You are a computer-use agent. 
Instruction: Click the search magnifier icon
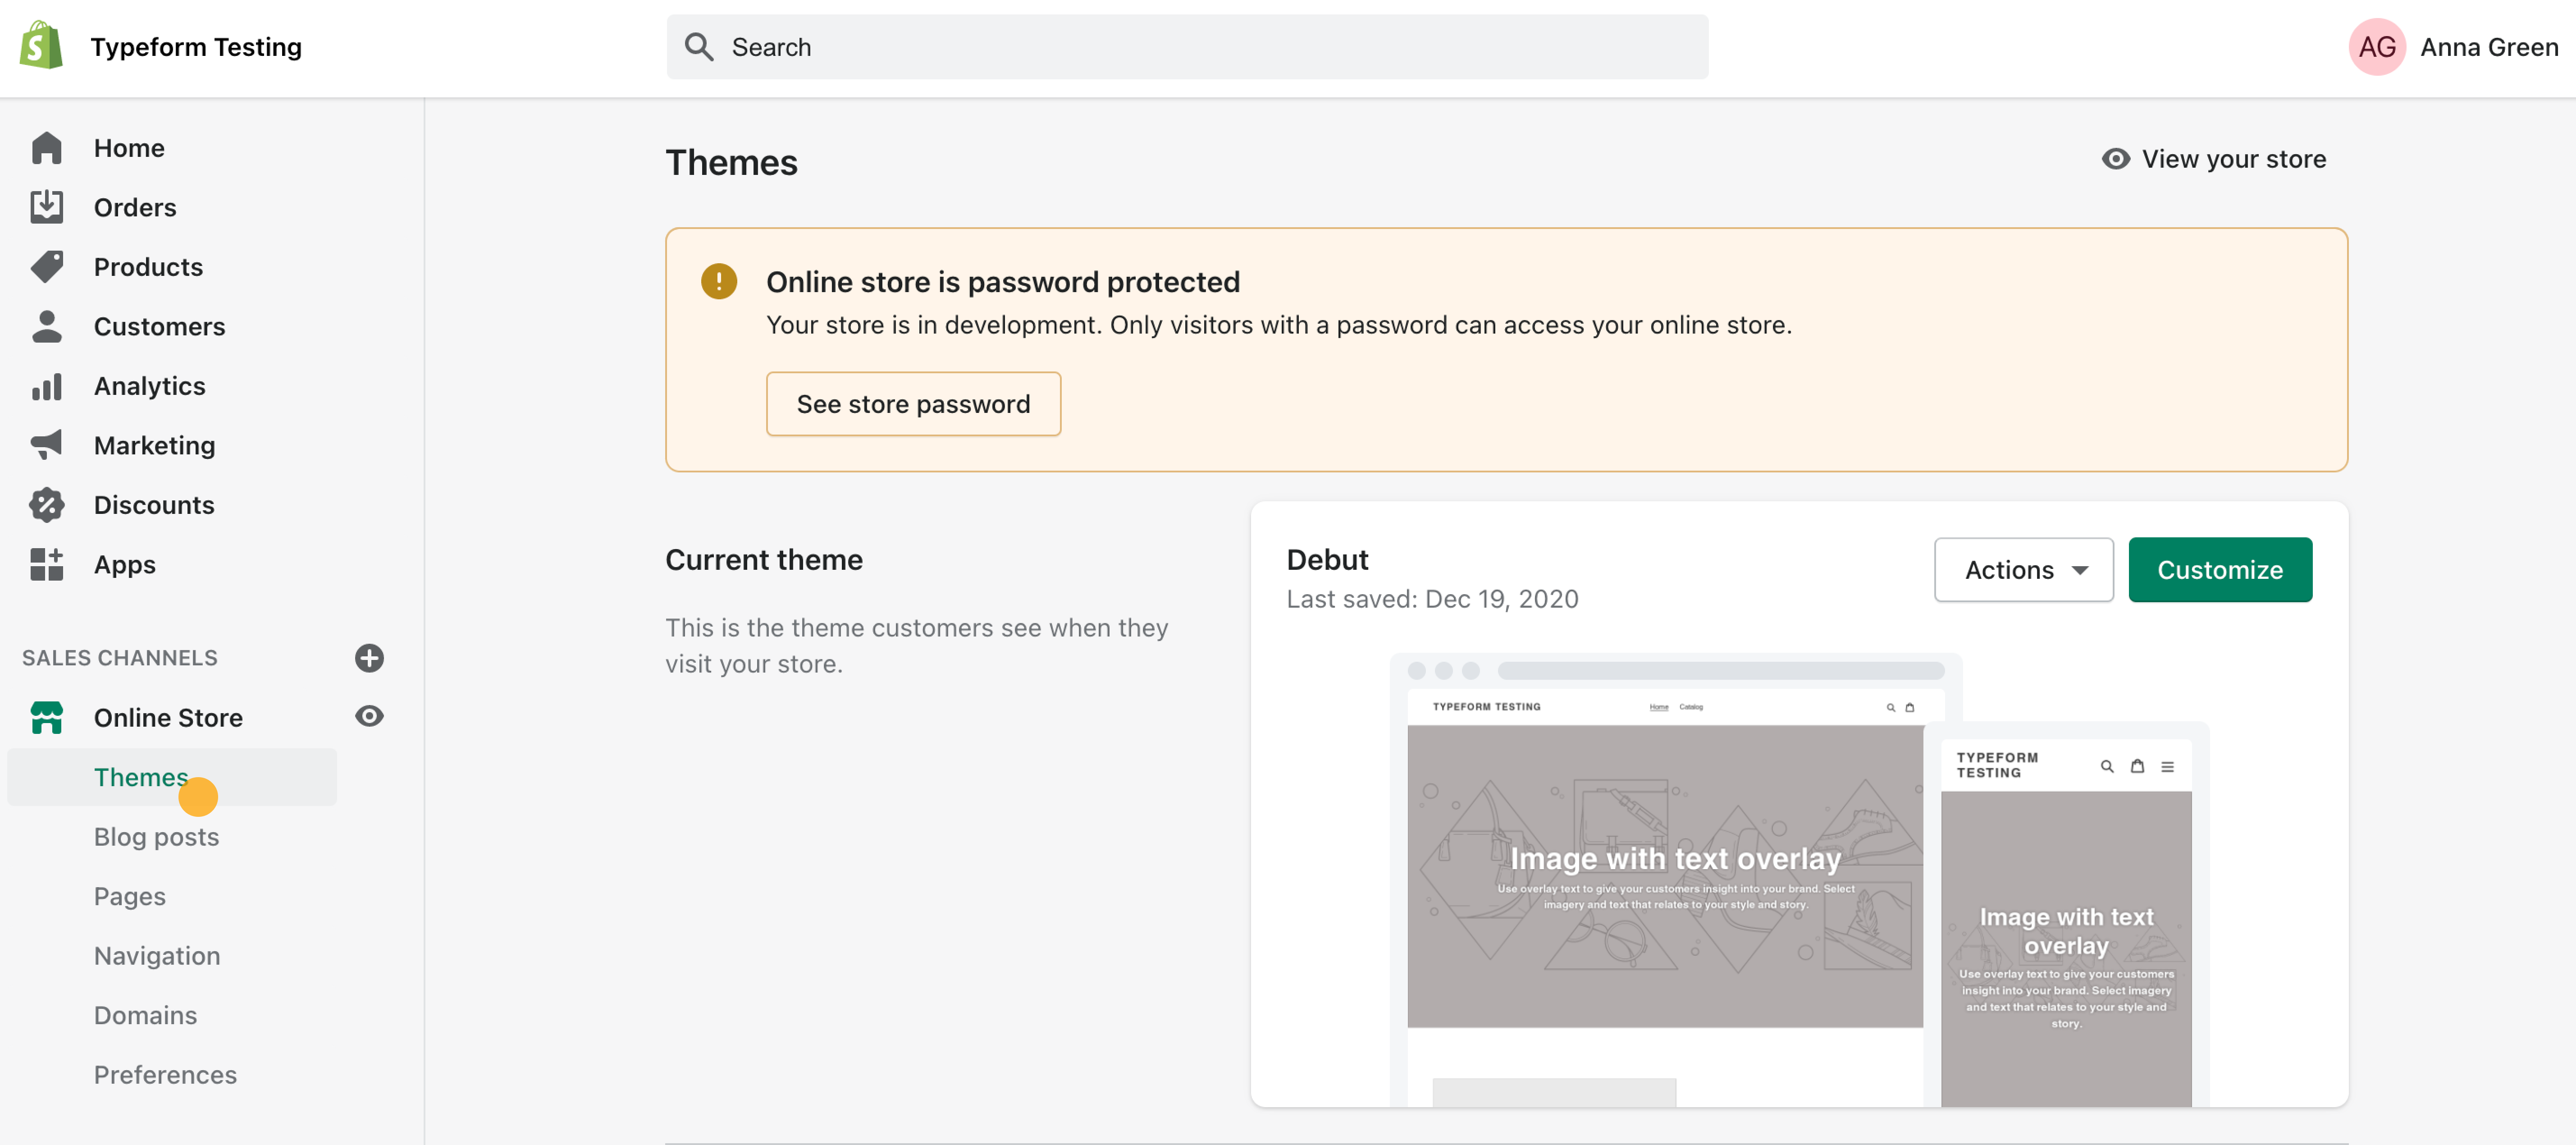click(x=698, y=47)
